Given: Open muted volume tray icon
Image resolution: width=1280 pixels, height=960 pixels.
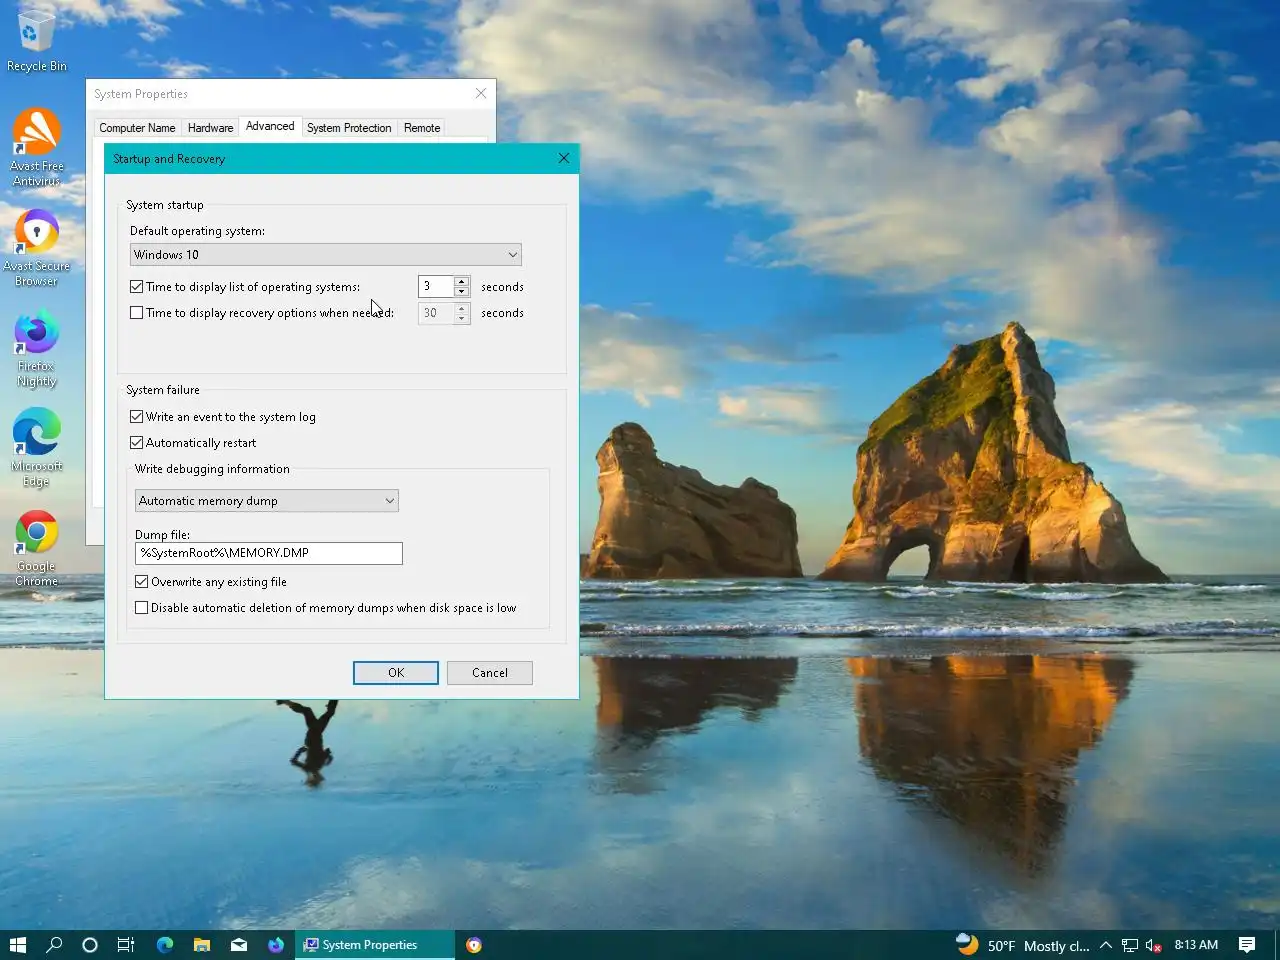Looking at the screenshot, I should click(x=1154, y=945).
